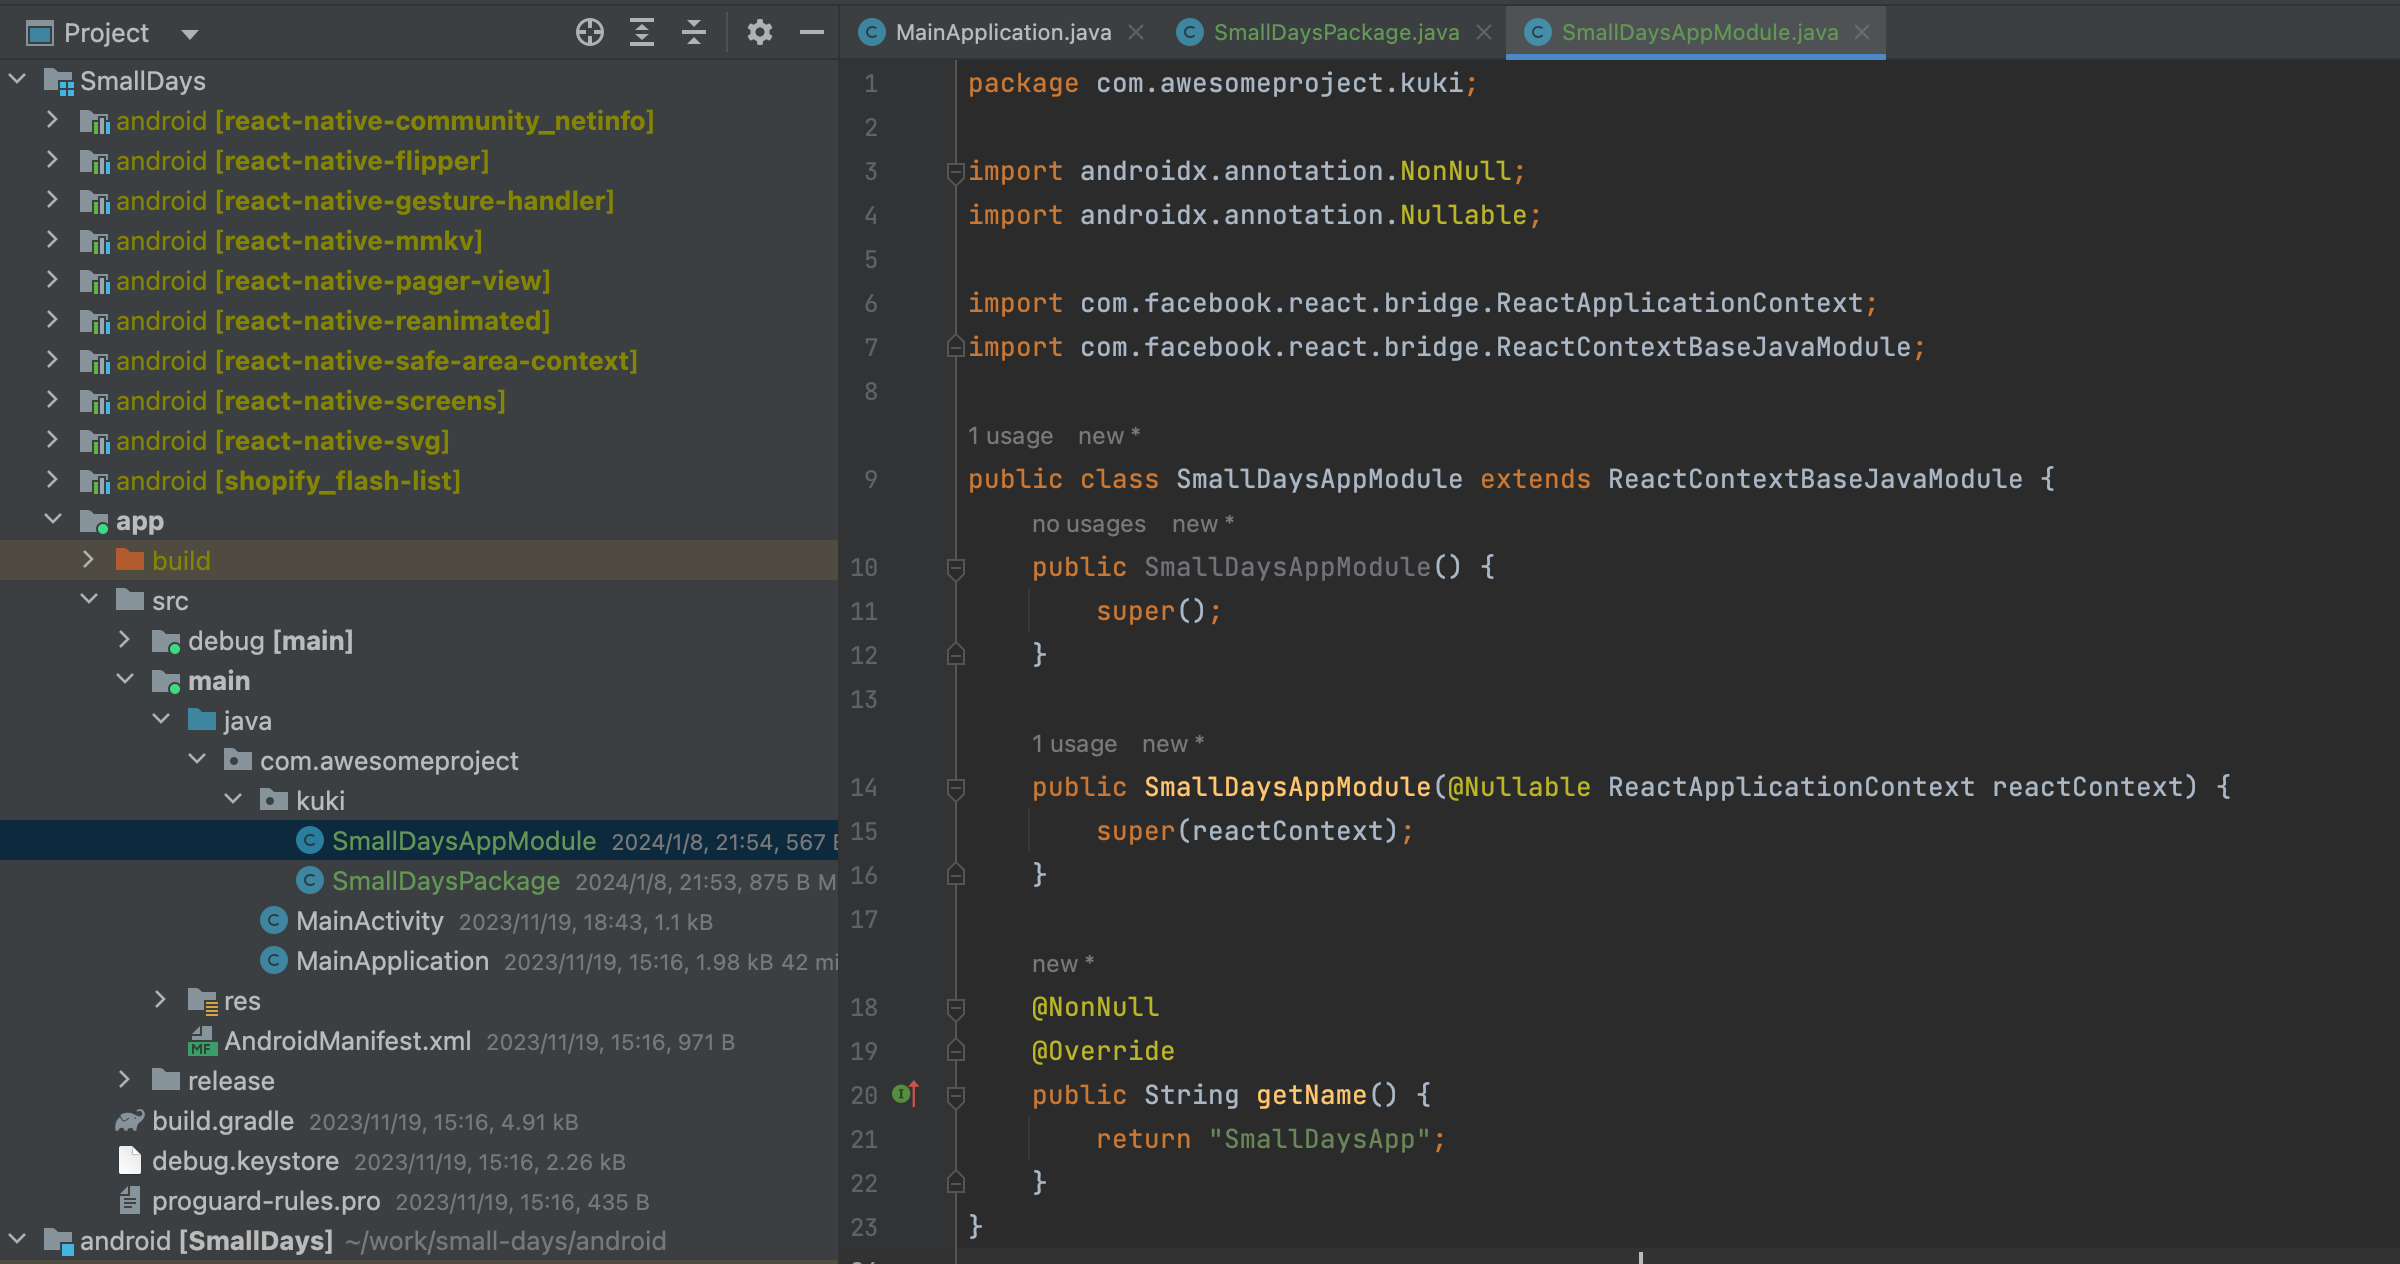
Task: Select MainActivity in project tree
Action: pyautogui.click(x=370, y=921)
